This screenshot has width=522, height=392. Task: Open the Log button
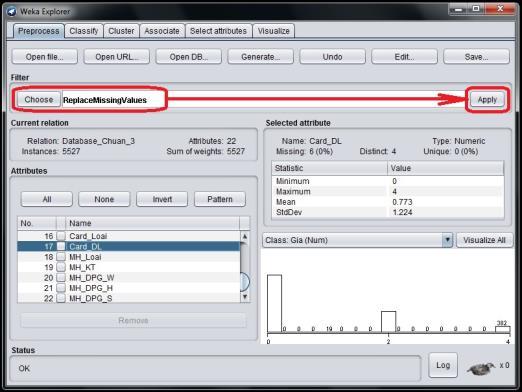point(443,365)
